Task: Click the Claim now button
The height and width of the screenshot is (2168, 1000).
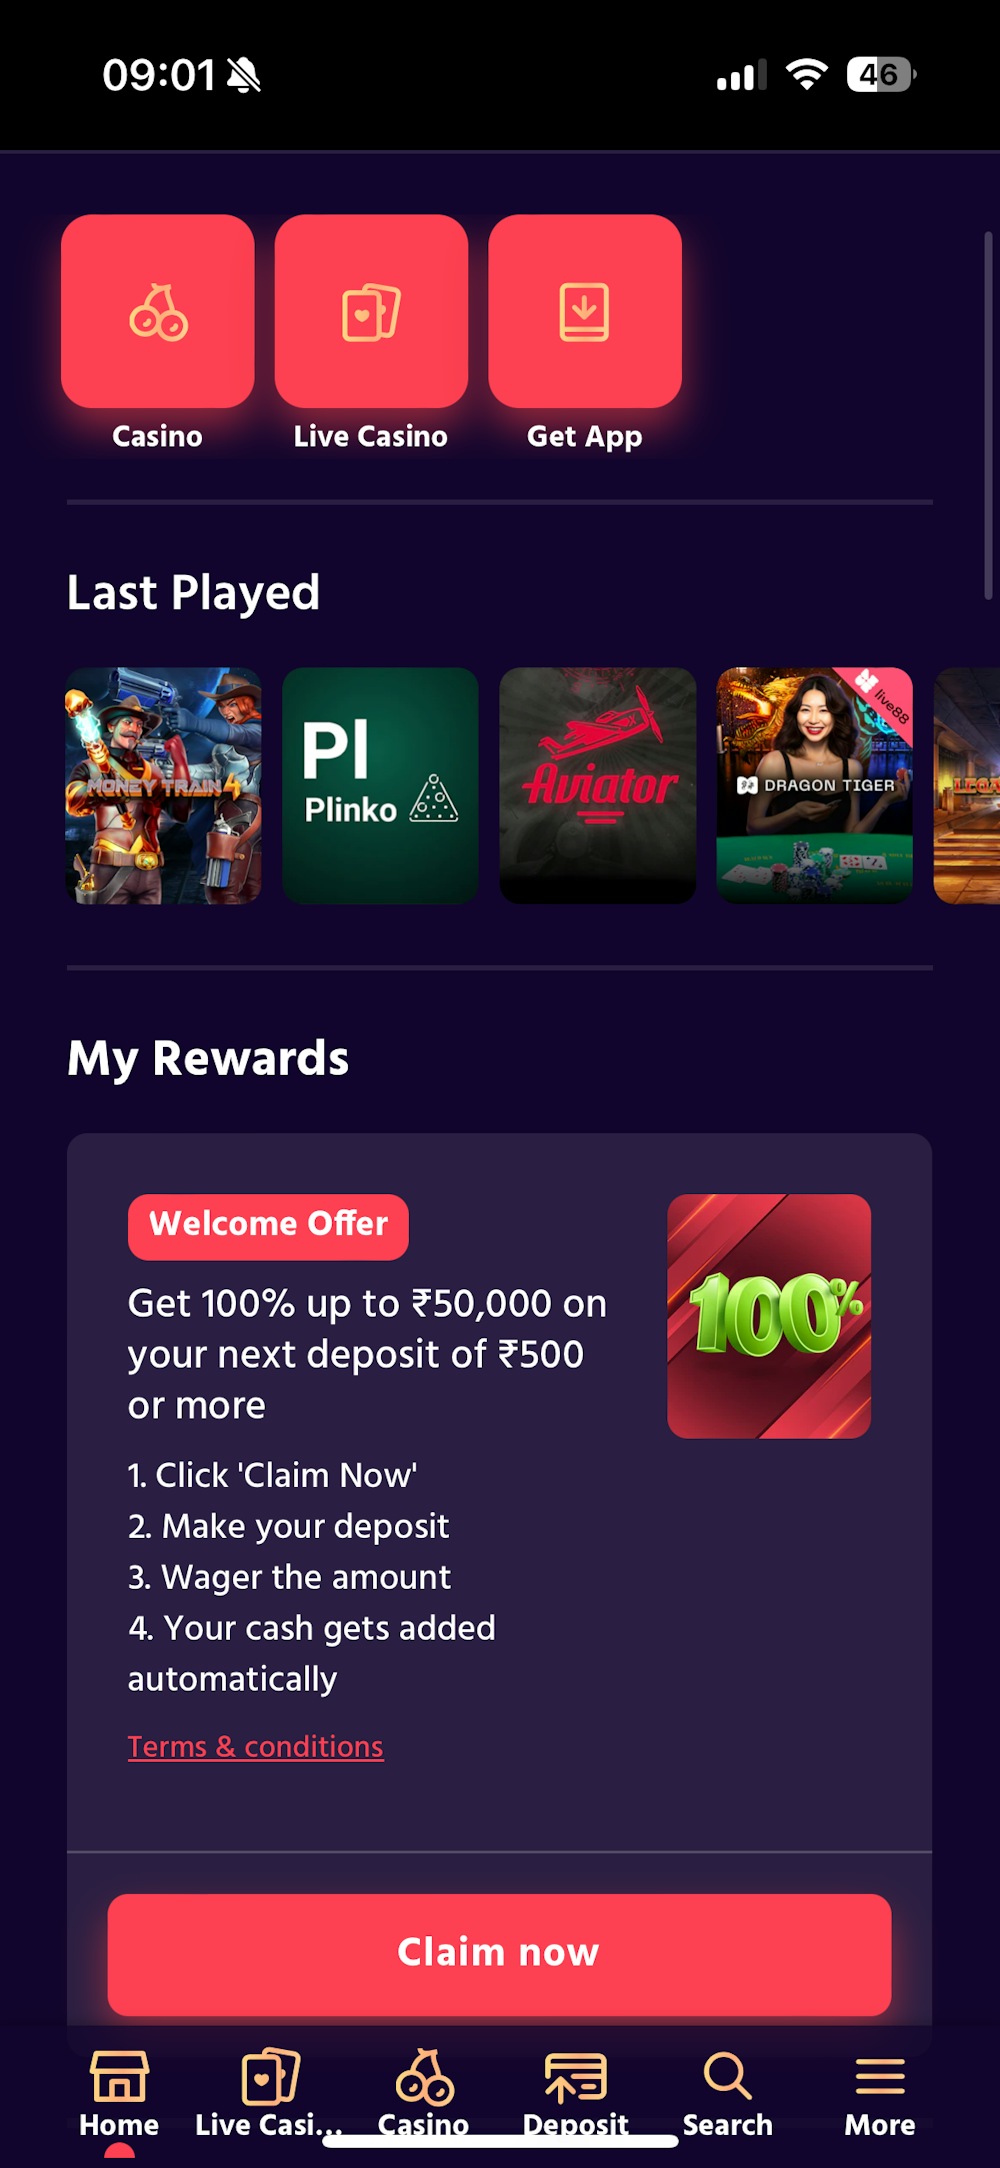Action: click(x=499, y=1954)
